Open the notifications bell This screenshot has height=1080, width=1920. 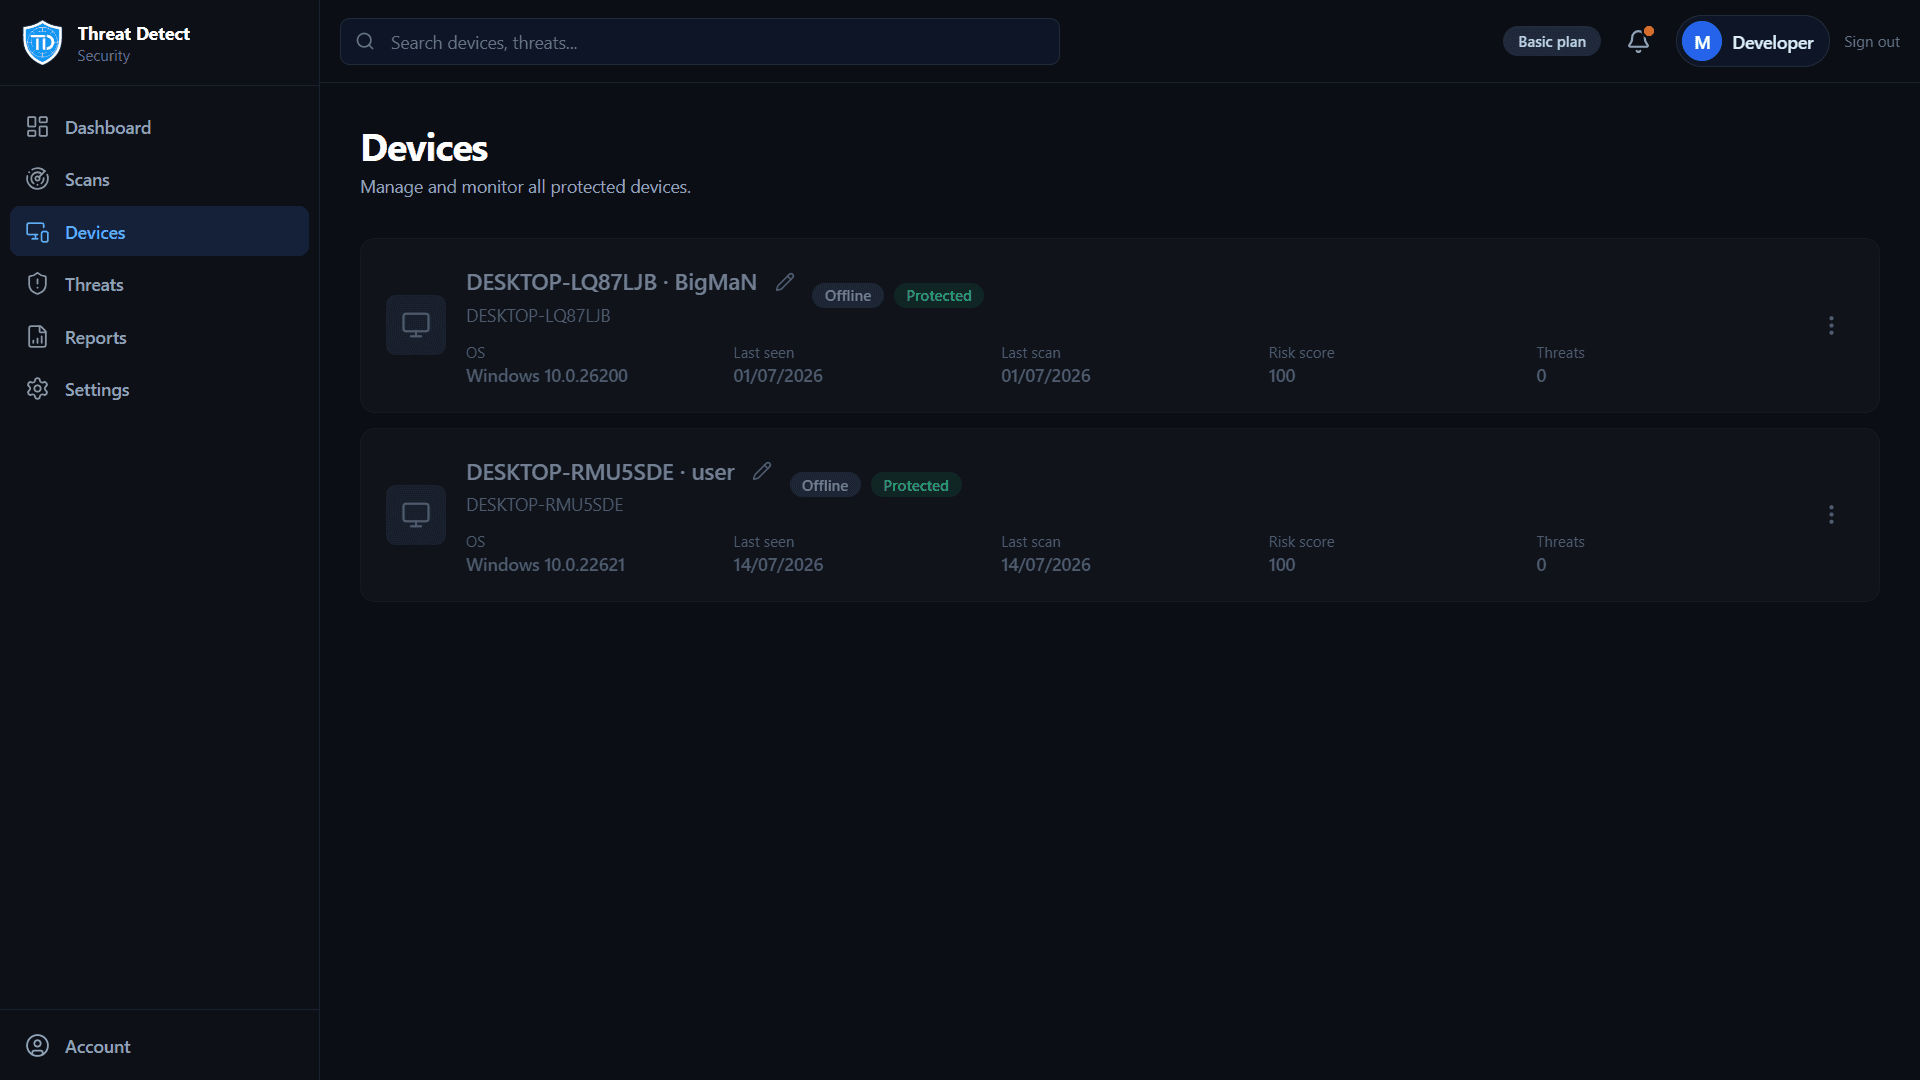pos(1638,41)
